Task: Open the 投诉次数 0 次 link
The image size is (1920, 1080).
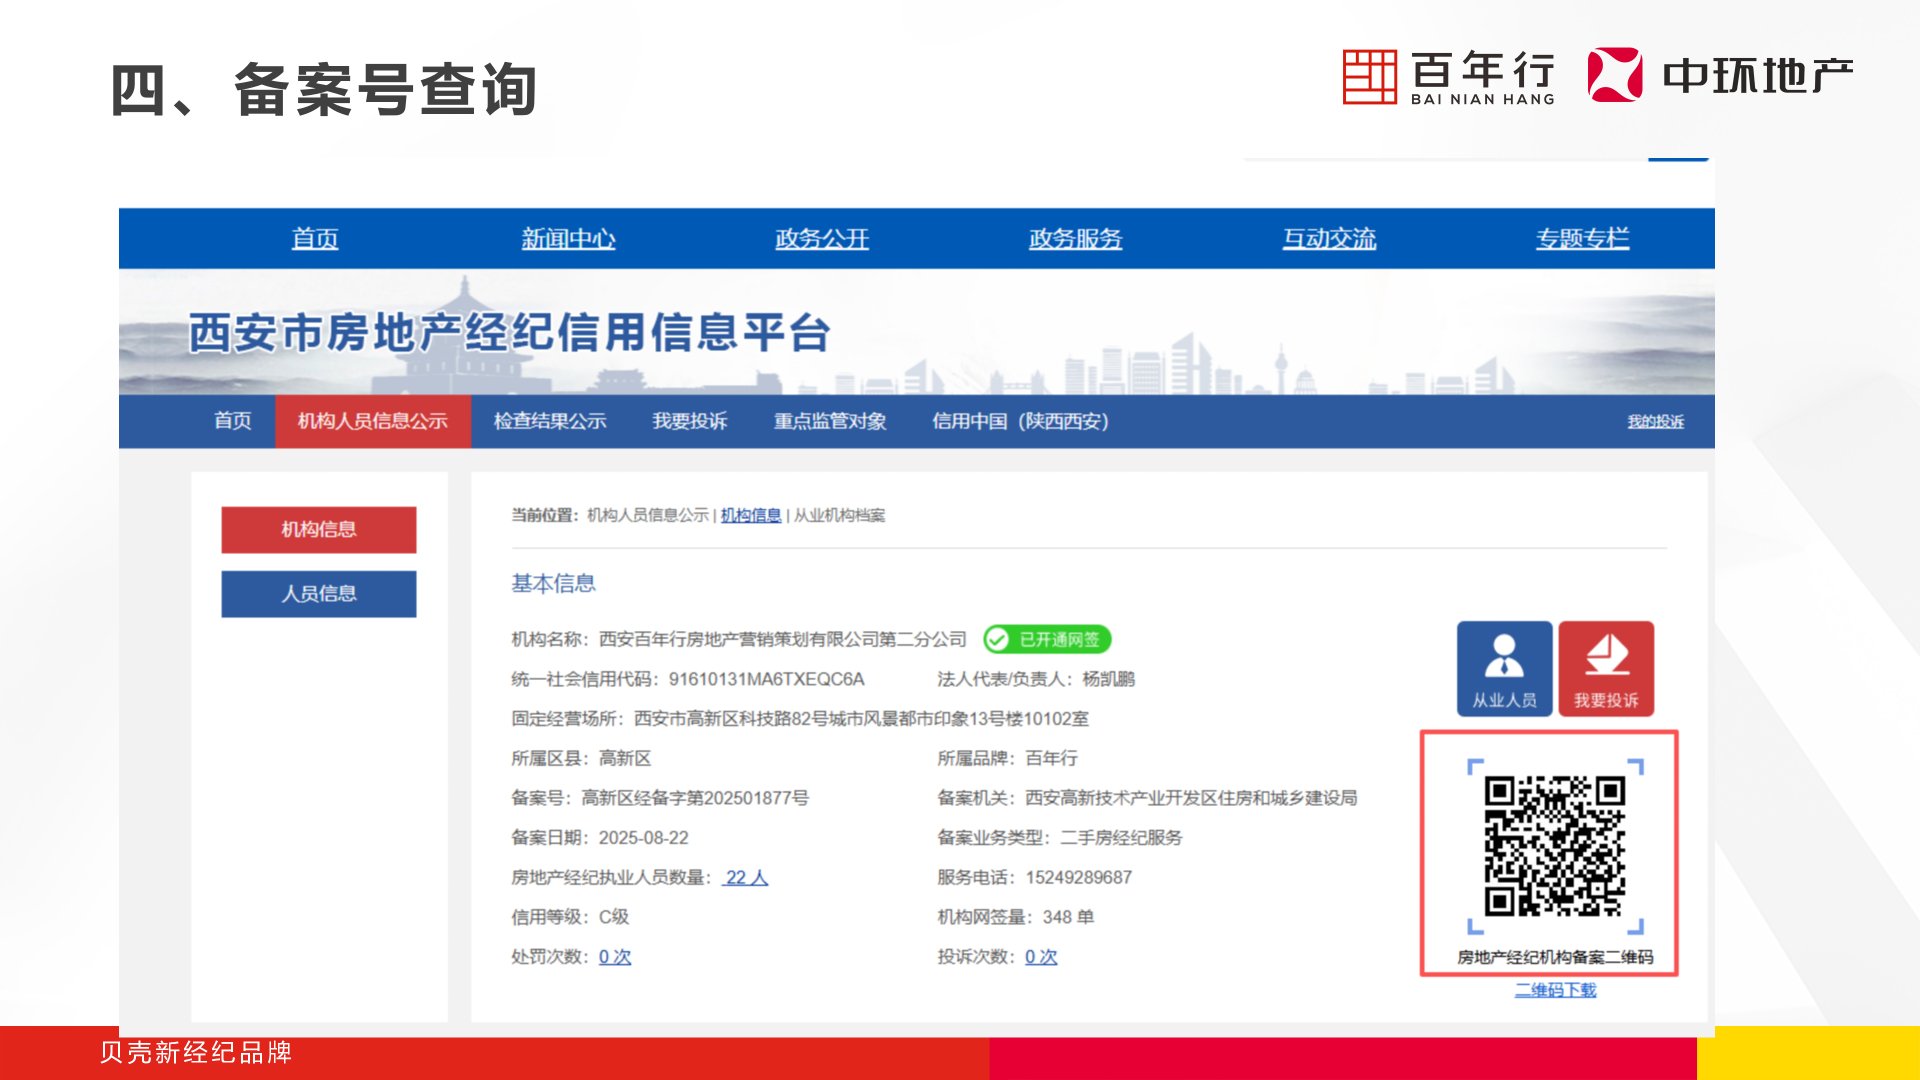Action: pyautogui.click(x=1041, y=956)
